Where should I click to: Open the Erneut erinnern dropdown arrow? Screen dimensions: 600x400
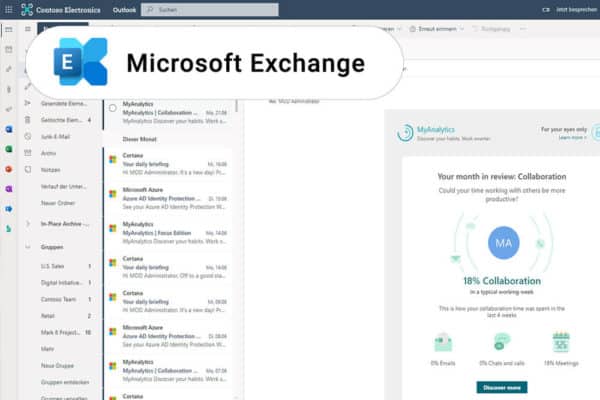(x=462, y=29)
